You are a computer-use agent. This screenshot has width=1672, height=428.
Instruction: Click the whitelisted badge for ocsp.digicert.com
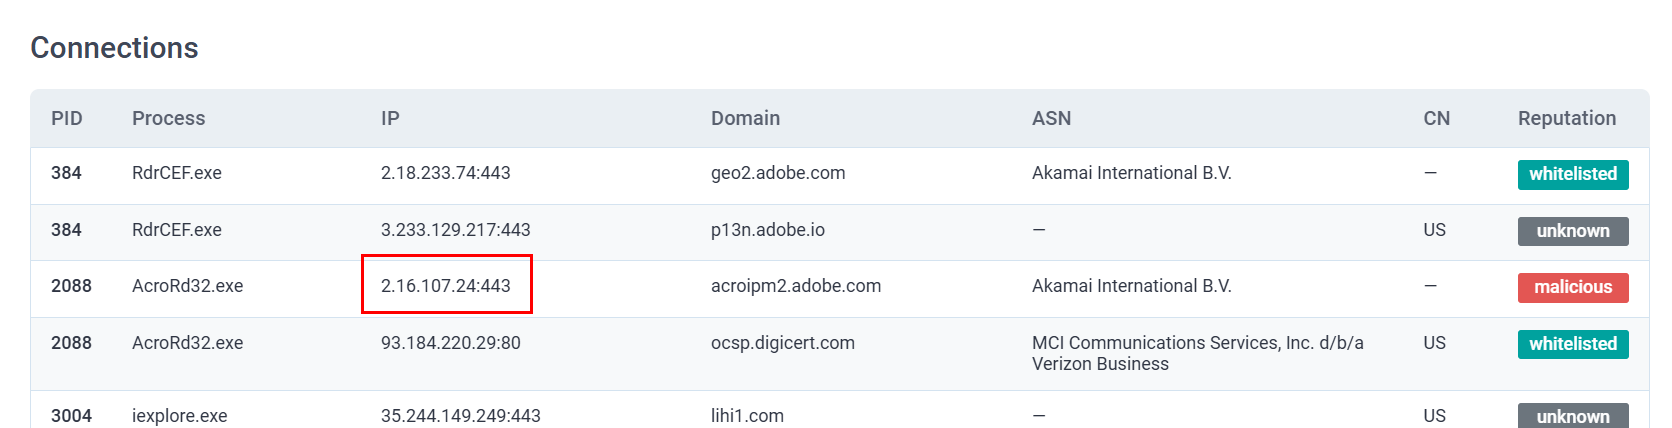(x=1572, y=344)
